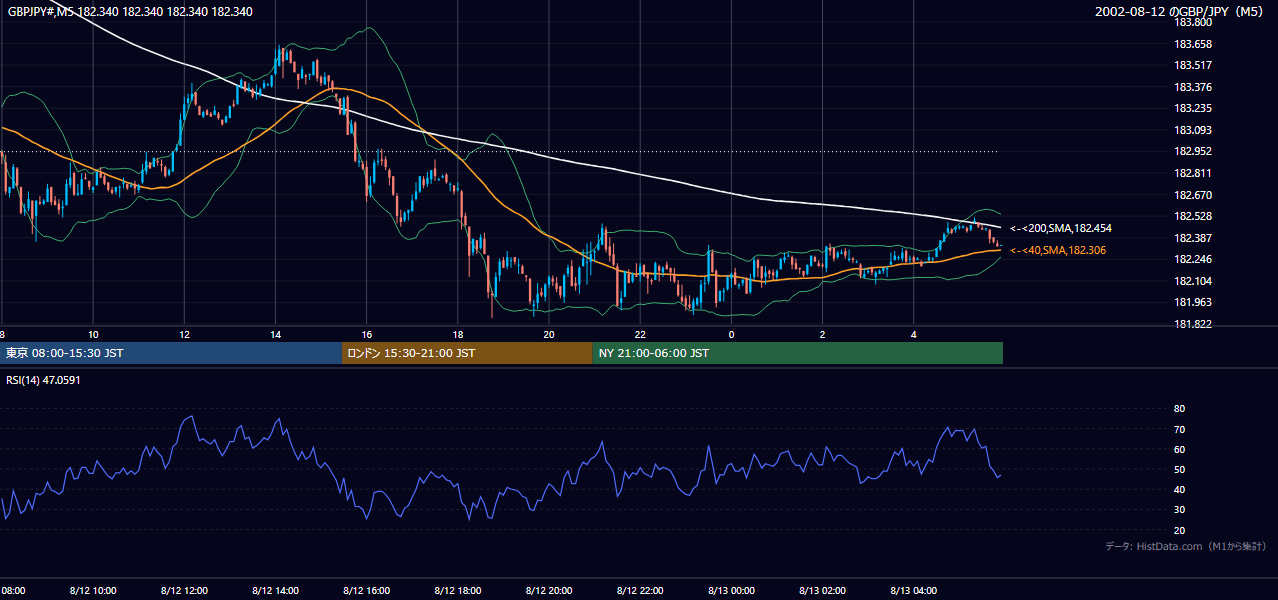Click price axis label 182.104
Screen dimensions: 1278x600
pos(1193,281)
